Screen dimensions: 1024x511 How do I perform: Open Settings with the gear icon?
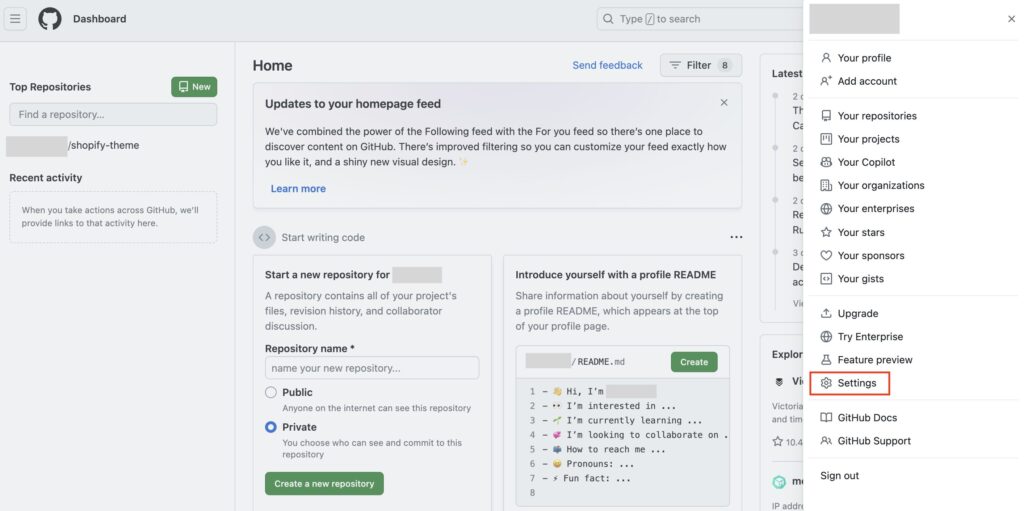849,383
